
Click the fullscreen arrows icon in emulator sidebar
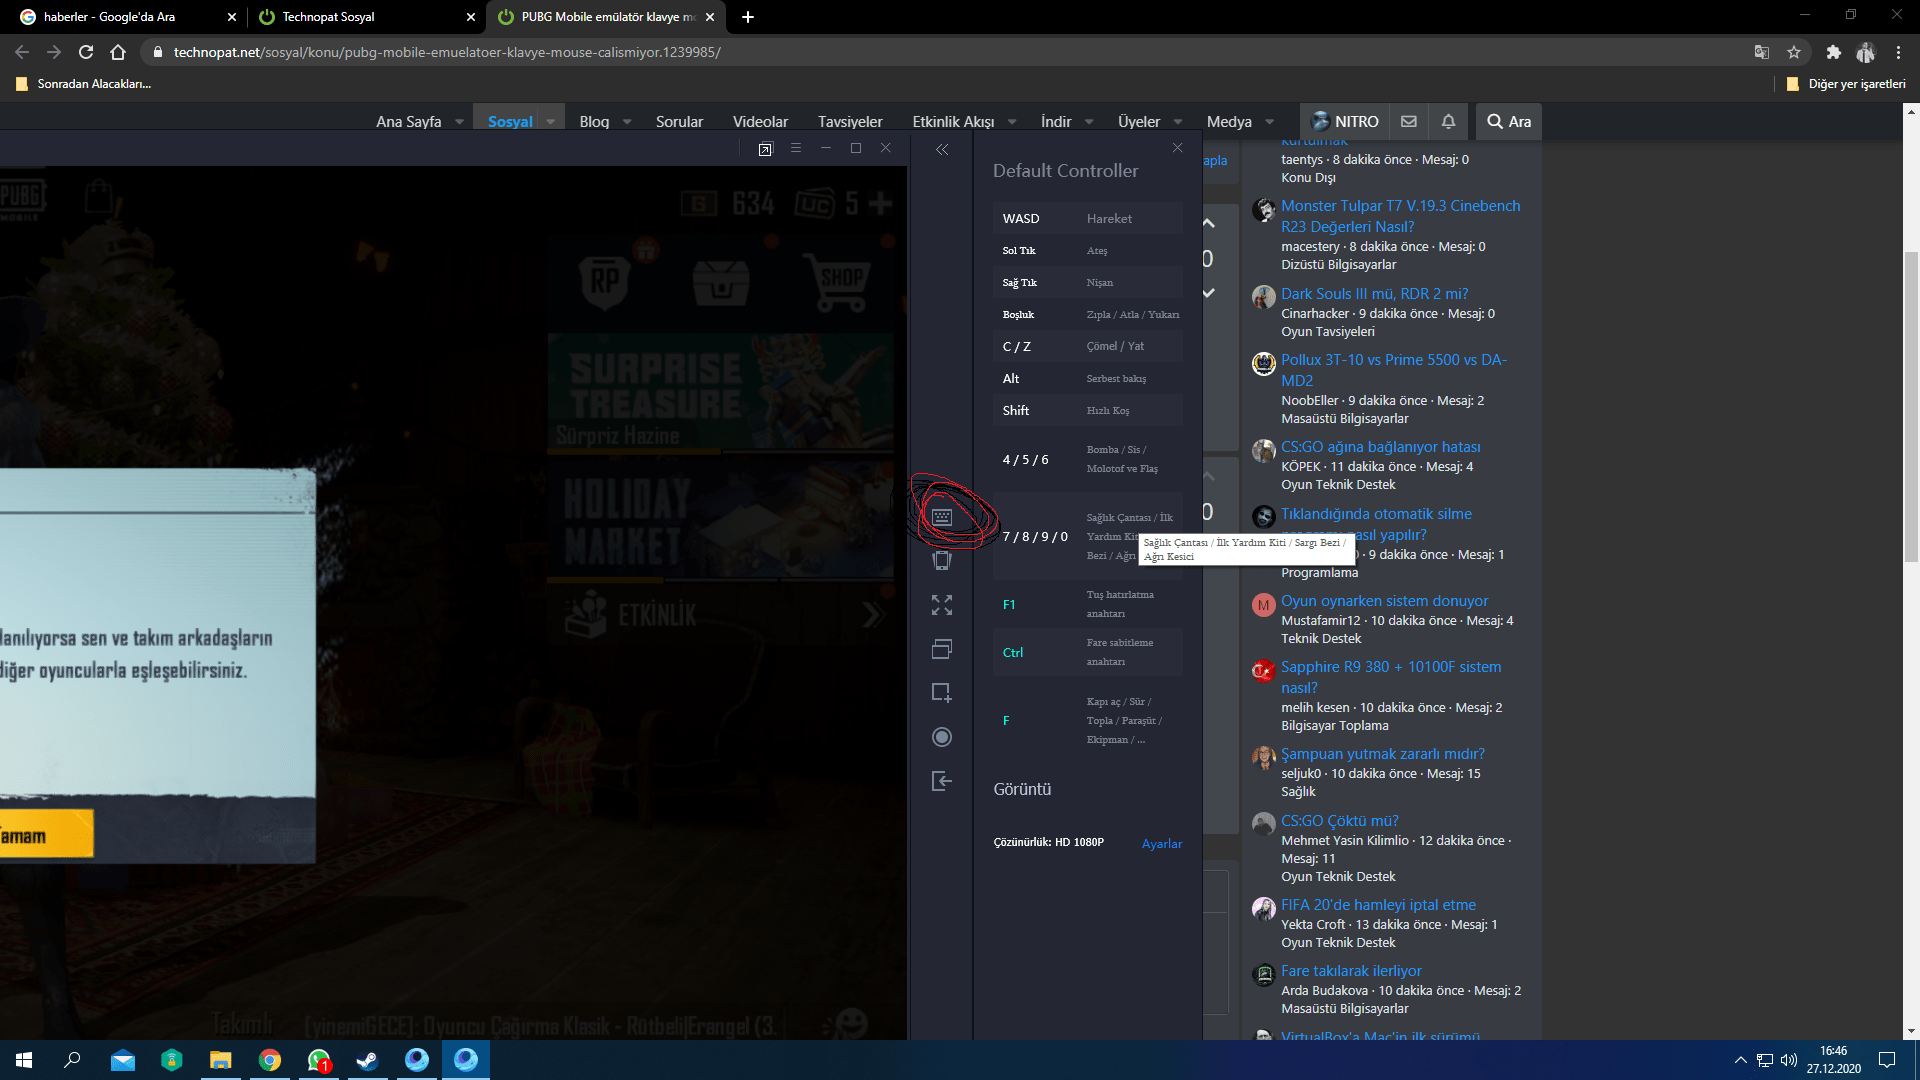click(x=942, y=605)
